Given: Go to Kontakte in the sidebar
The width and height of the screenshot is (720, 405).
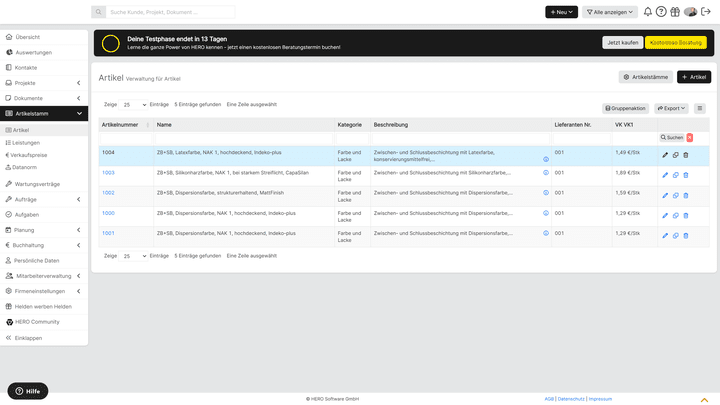Looking at the screenshot, I should 26,67.
